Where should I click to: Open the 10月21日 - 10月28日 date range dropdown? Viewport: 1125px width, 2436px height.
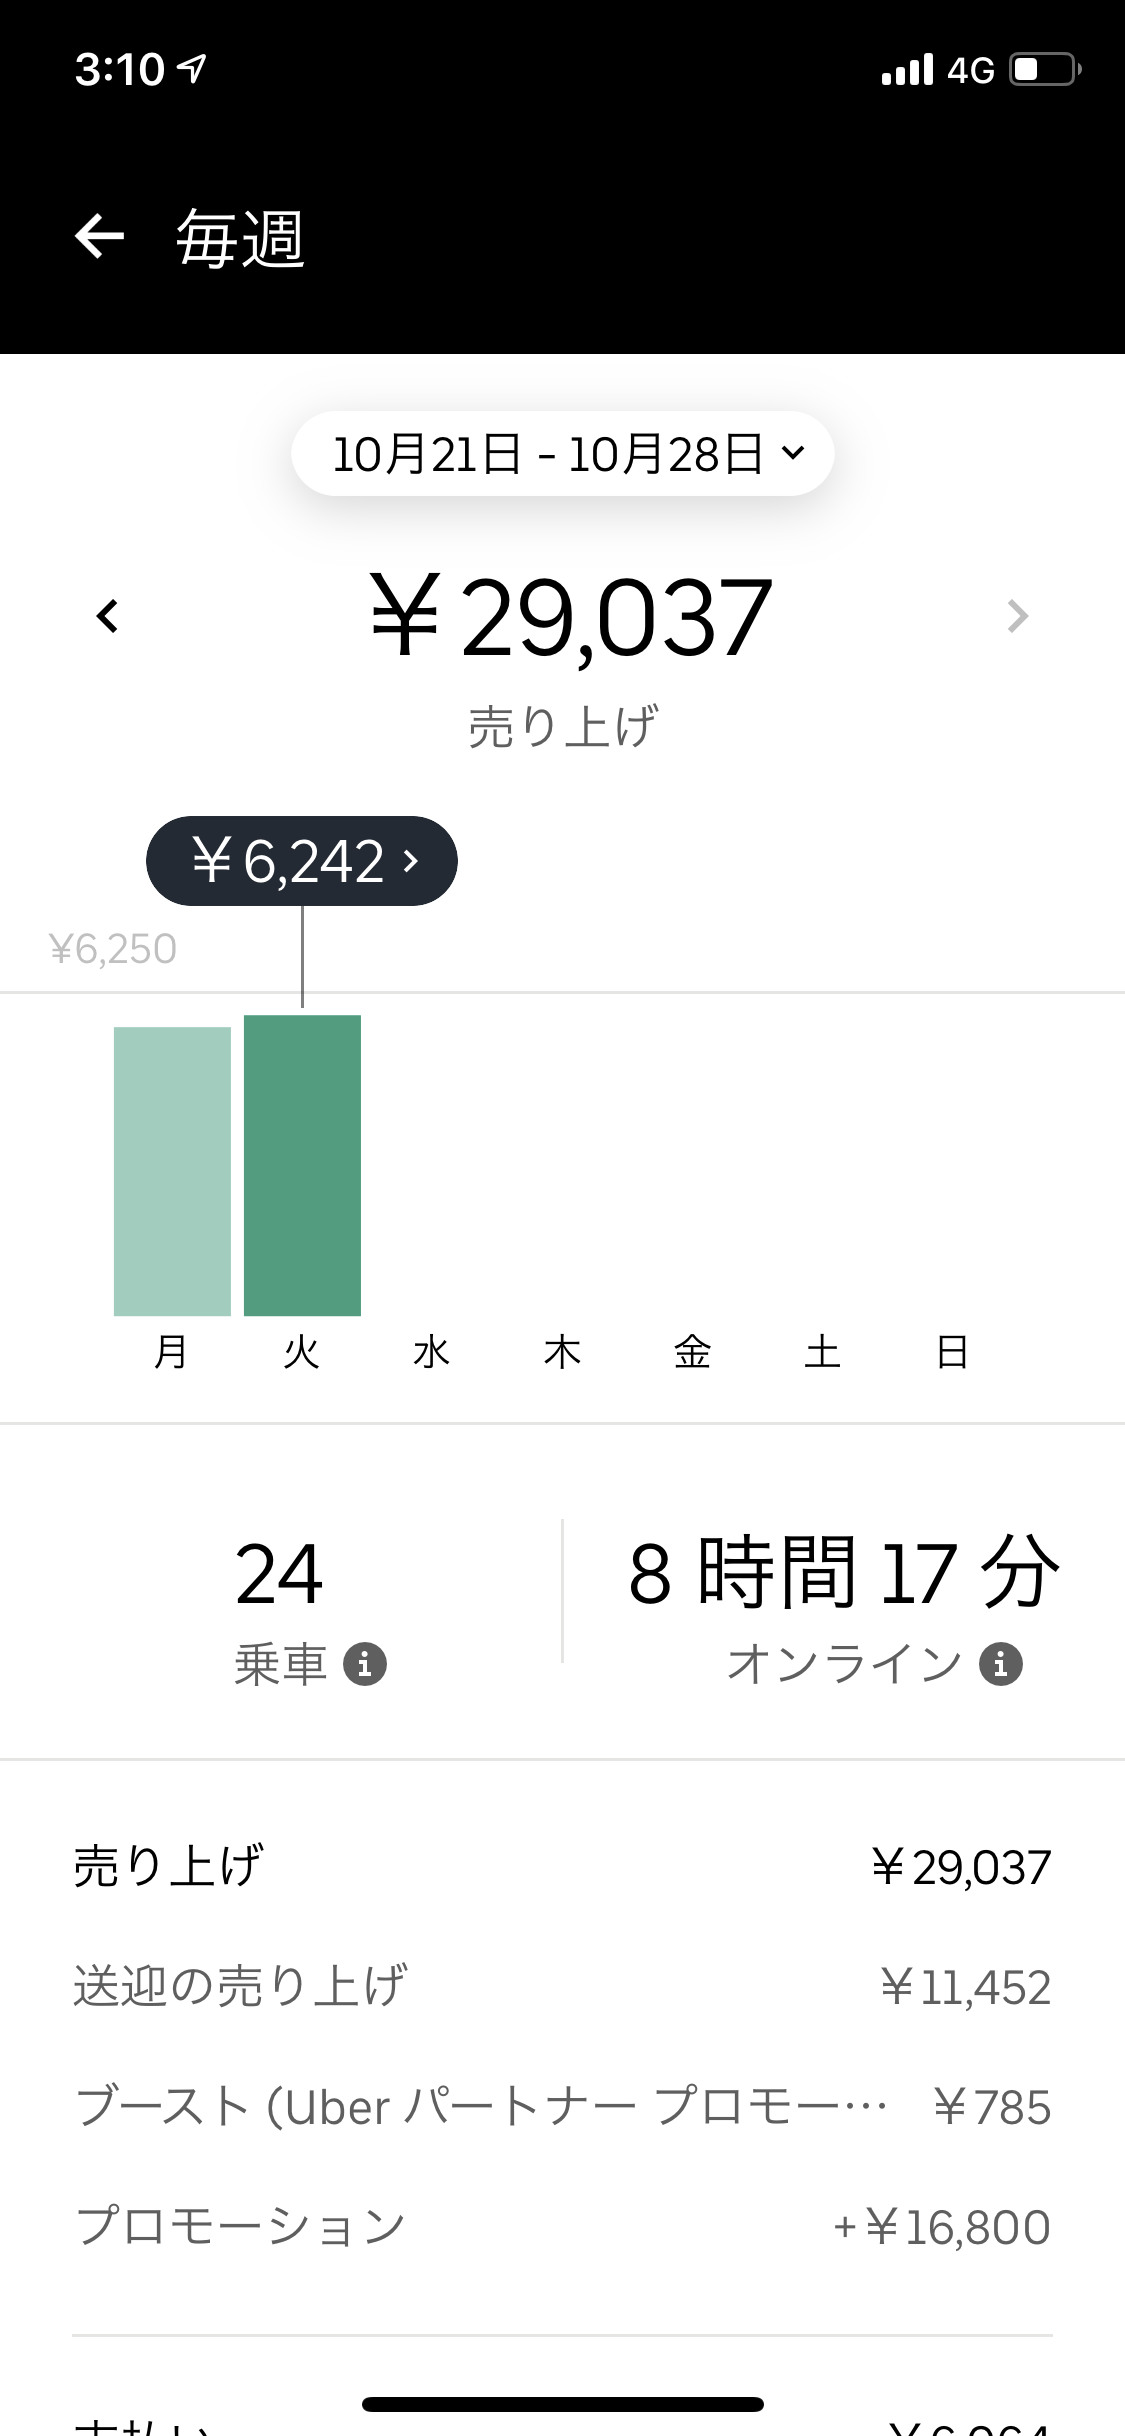(563, 454)
